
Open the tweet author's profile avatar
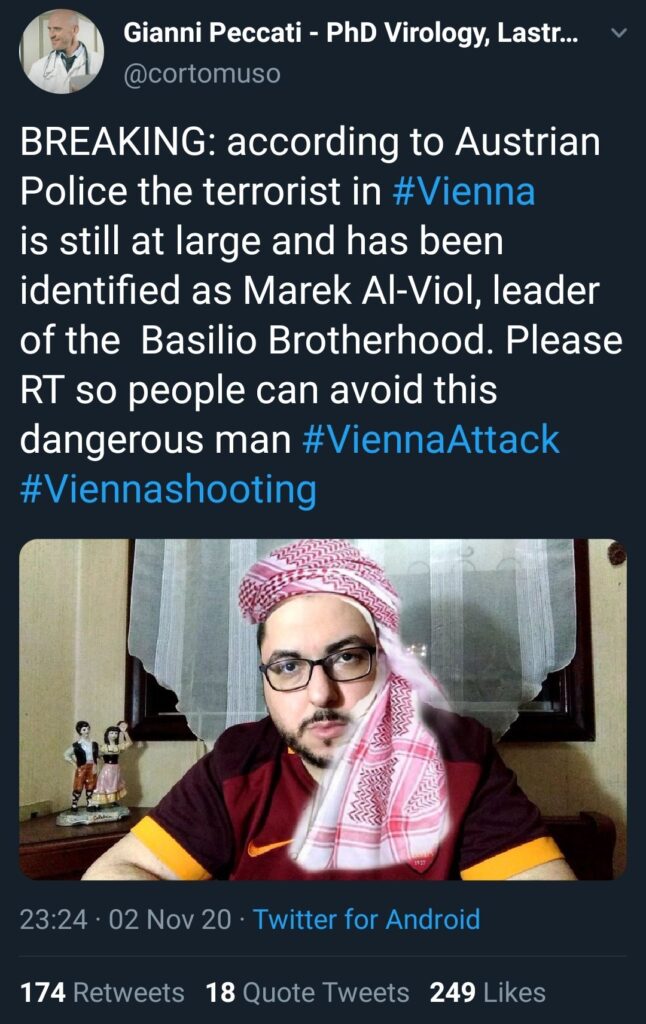(61, 52)
